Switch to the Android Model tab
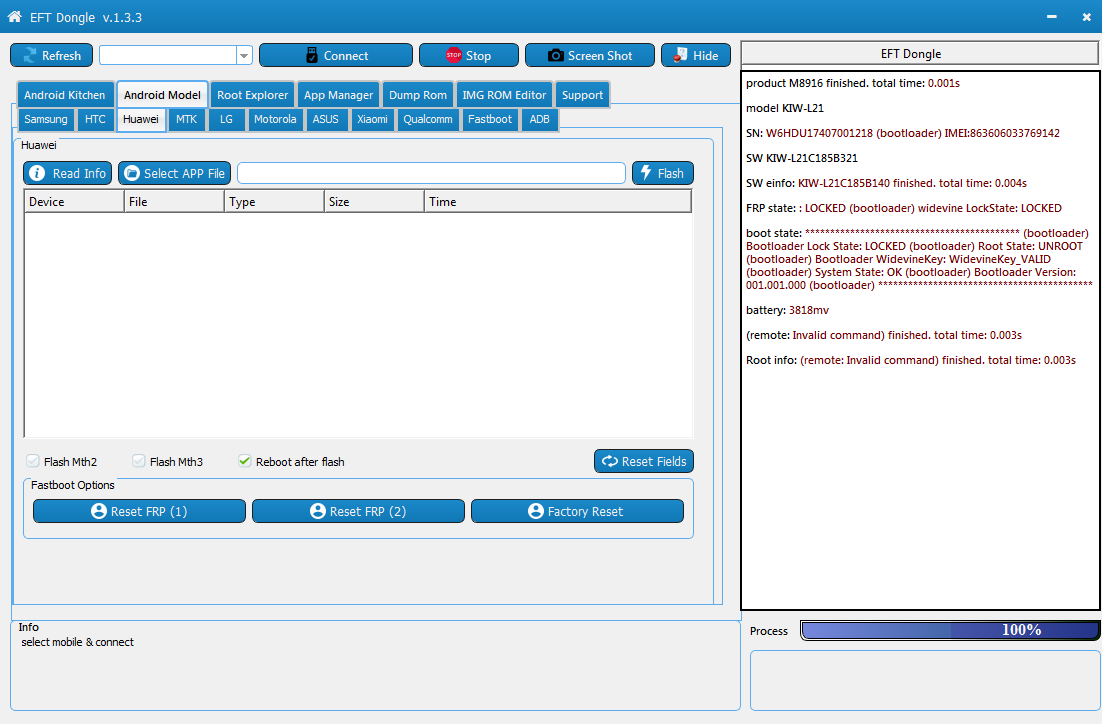 pyautogui.click(x=162, y=95)
